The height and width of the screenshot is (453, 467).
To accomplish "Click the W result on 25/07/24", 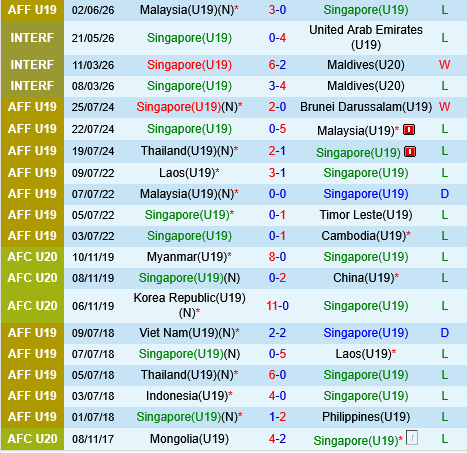I will click(x=445, y=107).
